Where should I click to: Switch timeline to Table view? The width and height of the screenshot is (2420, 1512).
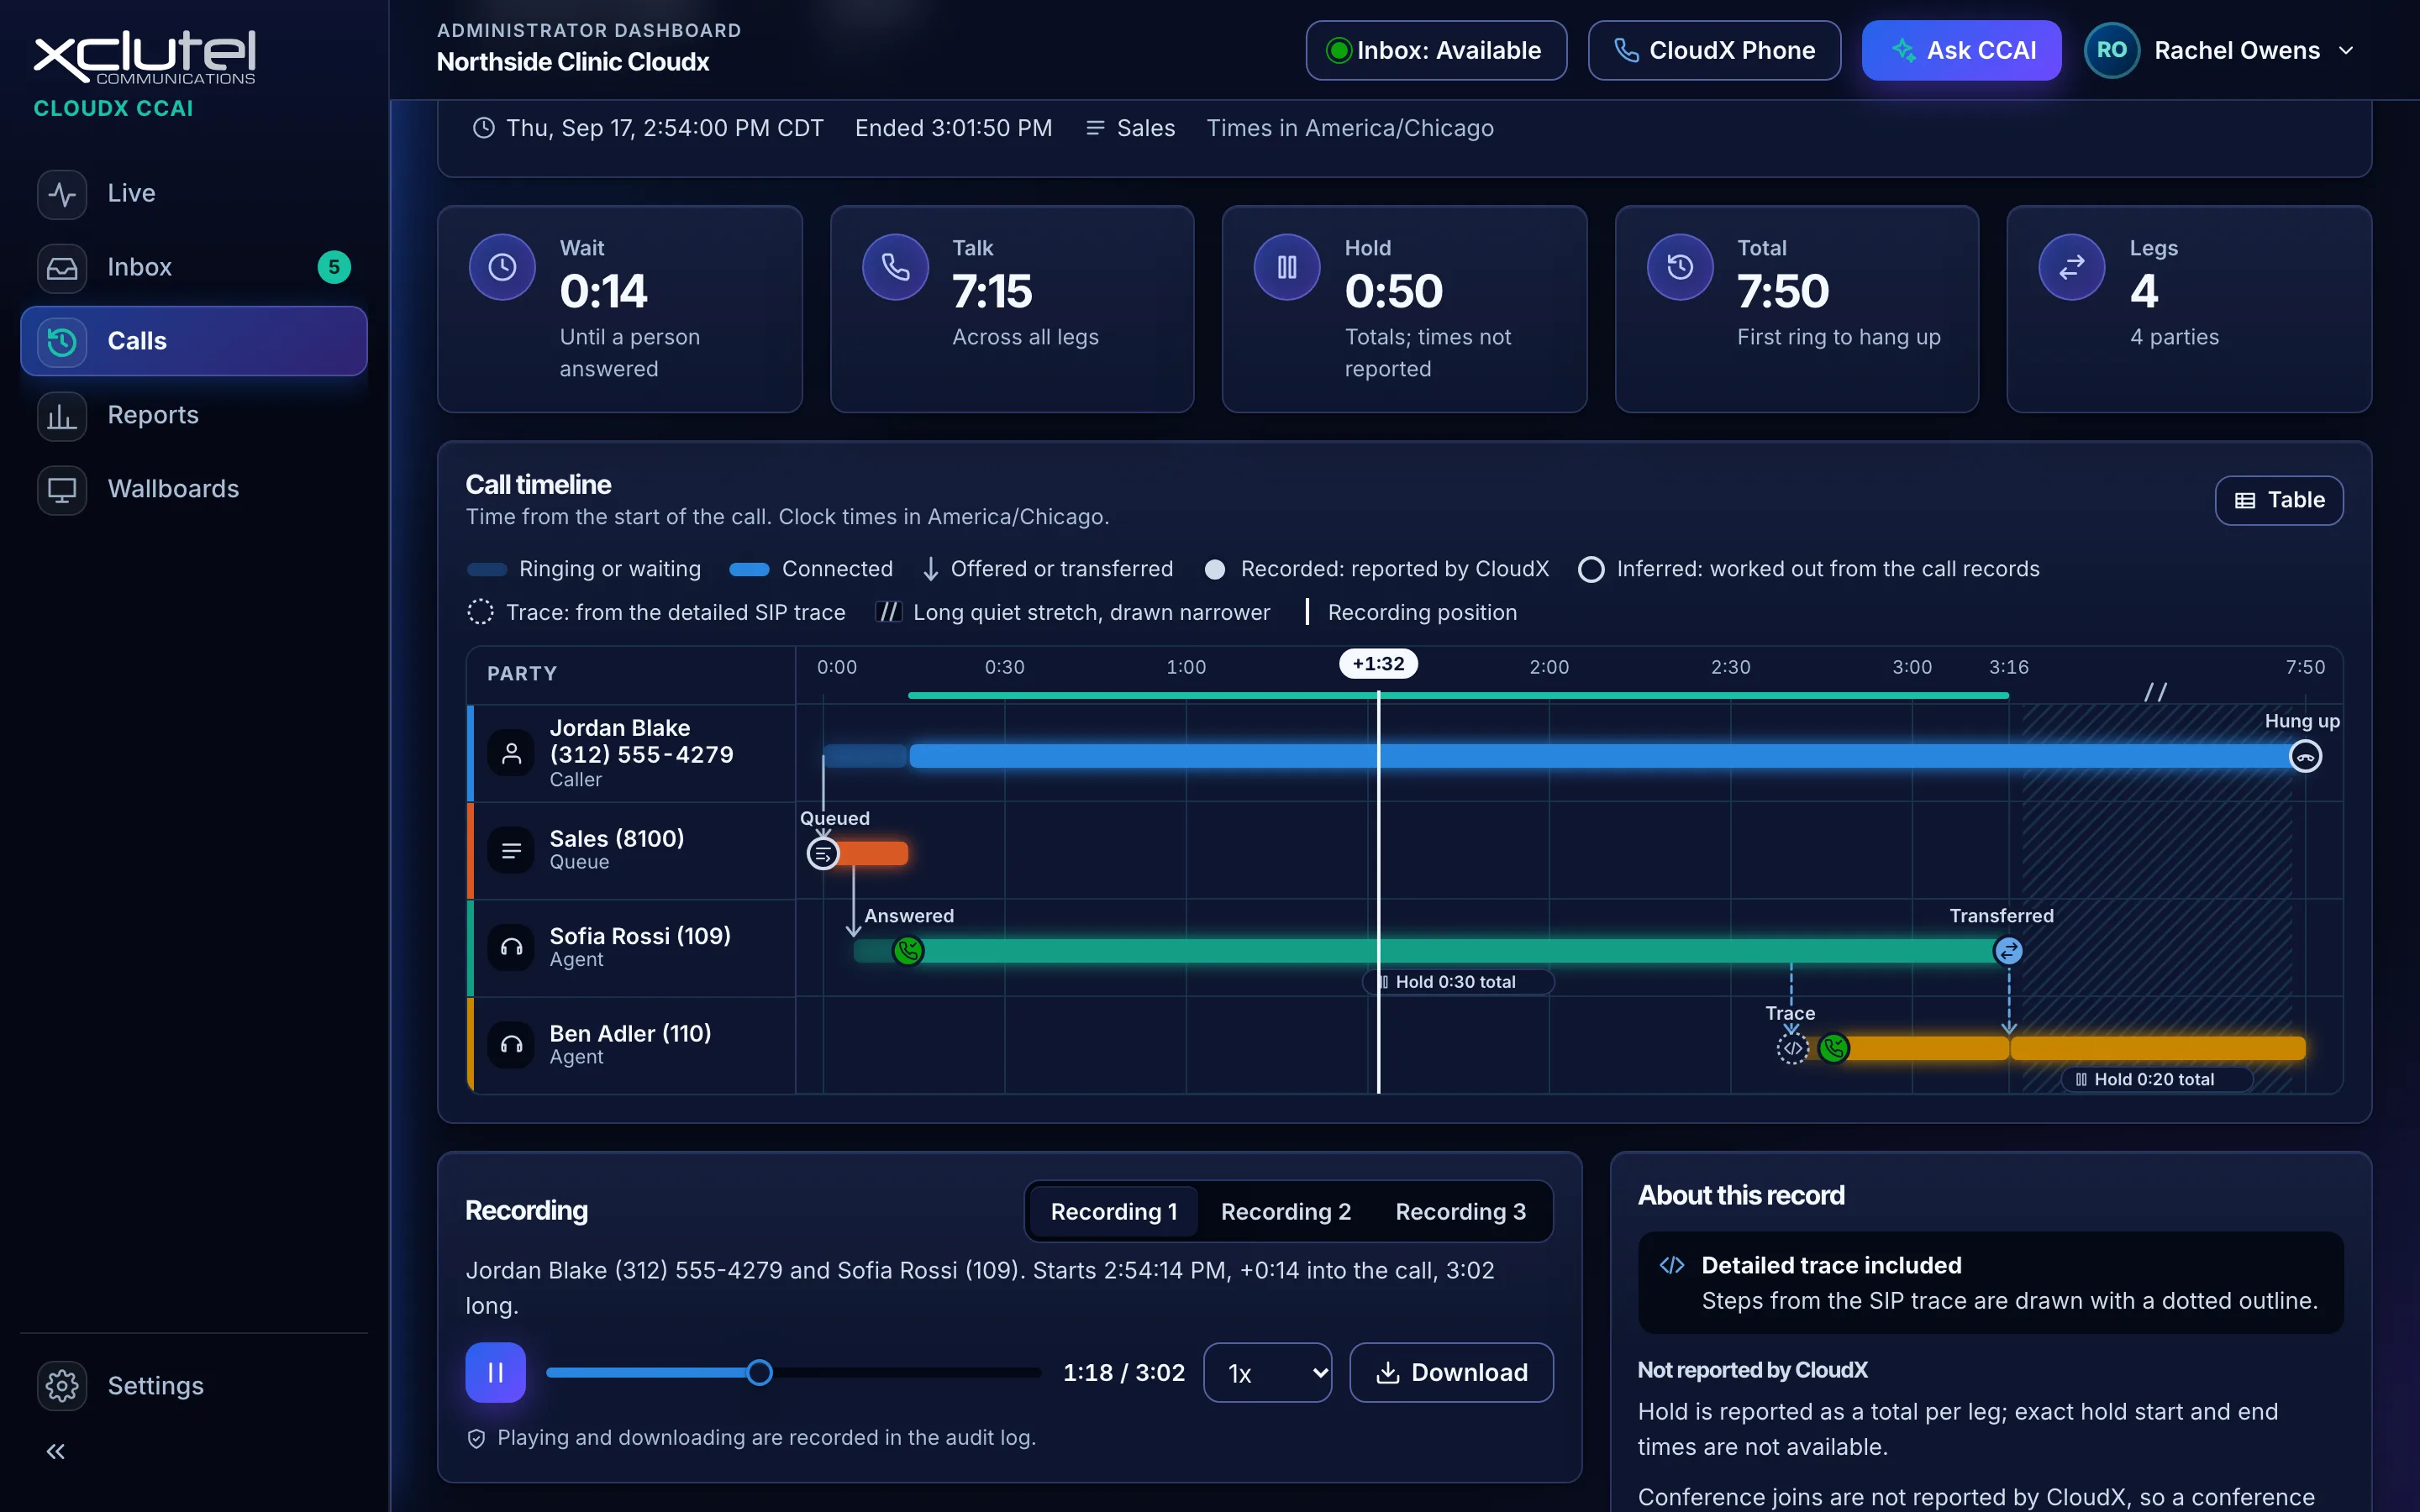tap(2279, 500)
